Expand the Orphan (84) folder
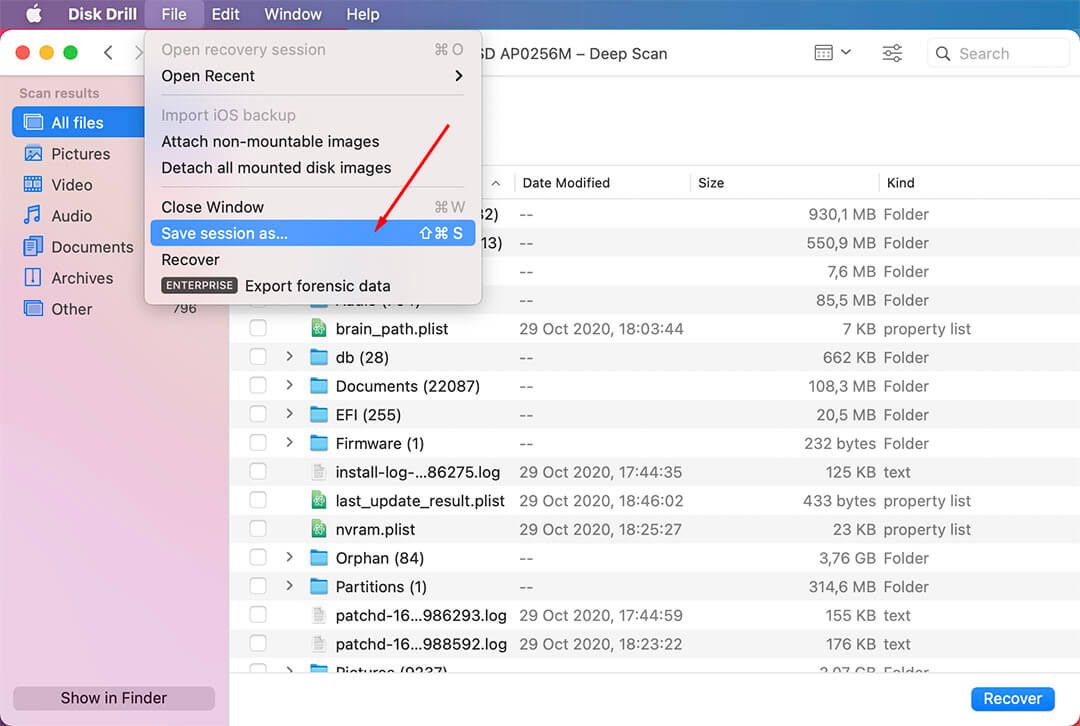The width and height of the screenshot is (1080, 726). pyautogui.click(x=289, y=558)
